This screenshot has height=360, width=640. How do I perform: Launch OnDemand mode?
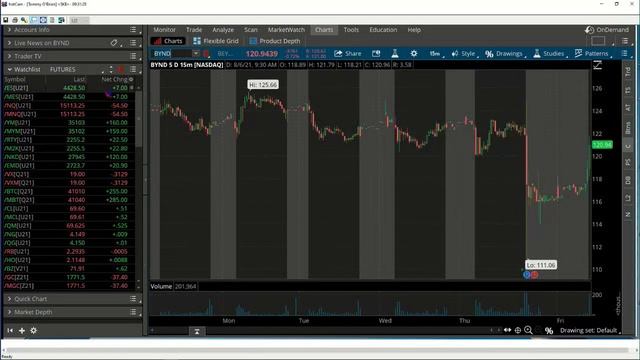pyautogui.click(x=607, y=30)
